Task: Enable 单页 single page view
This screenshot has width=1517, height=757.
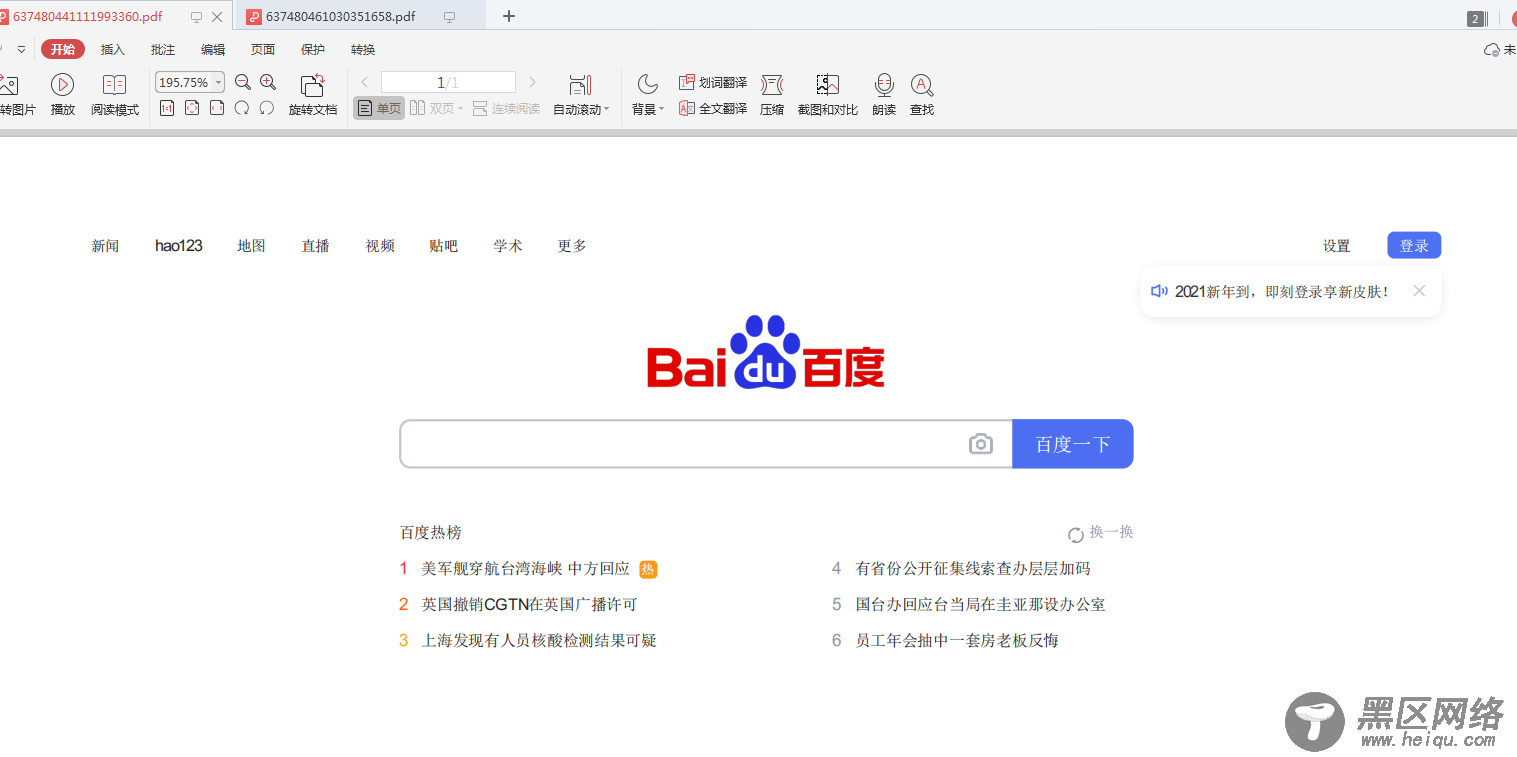Action: pyautogui.click(x=379, y=108)
